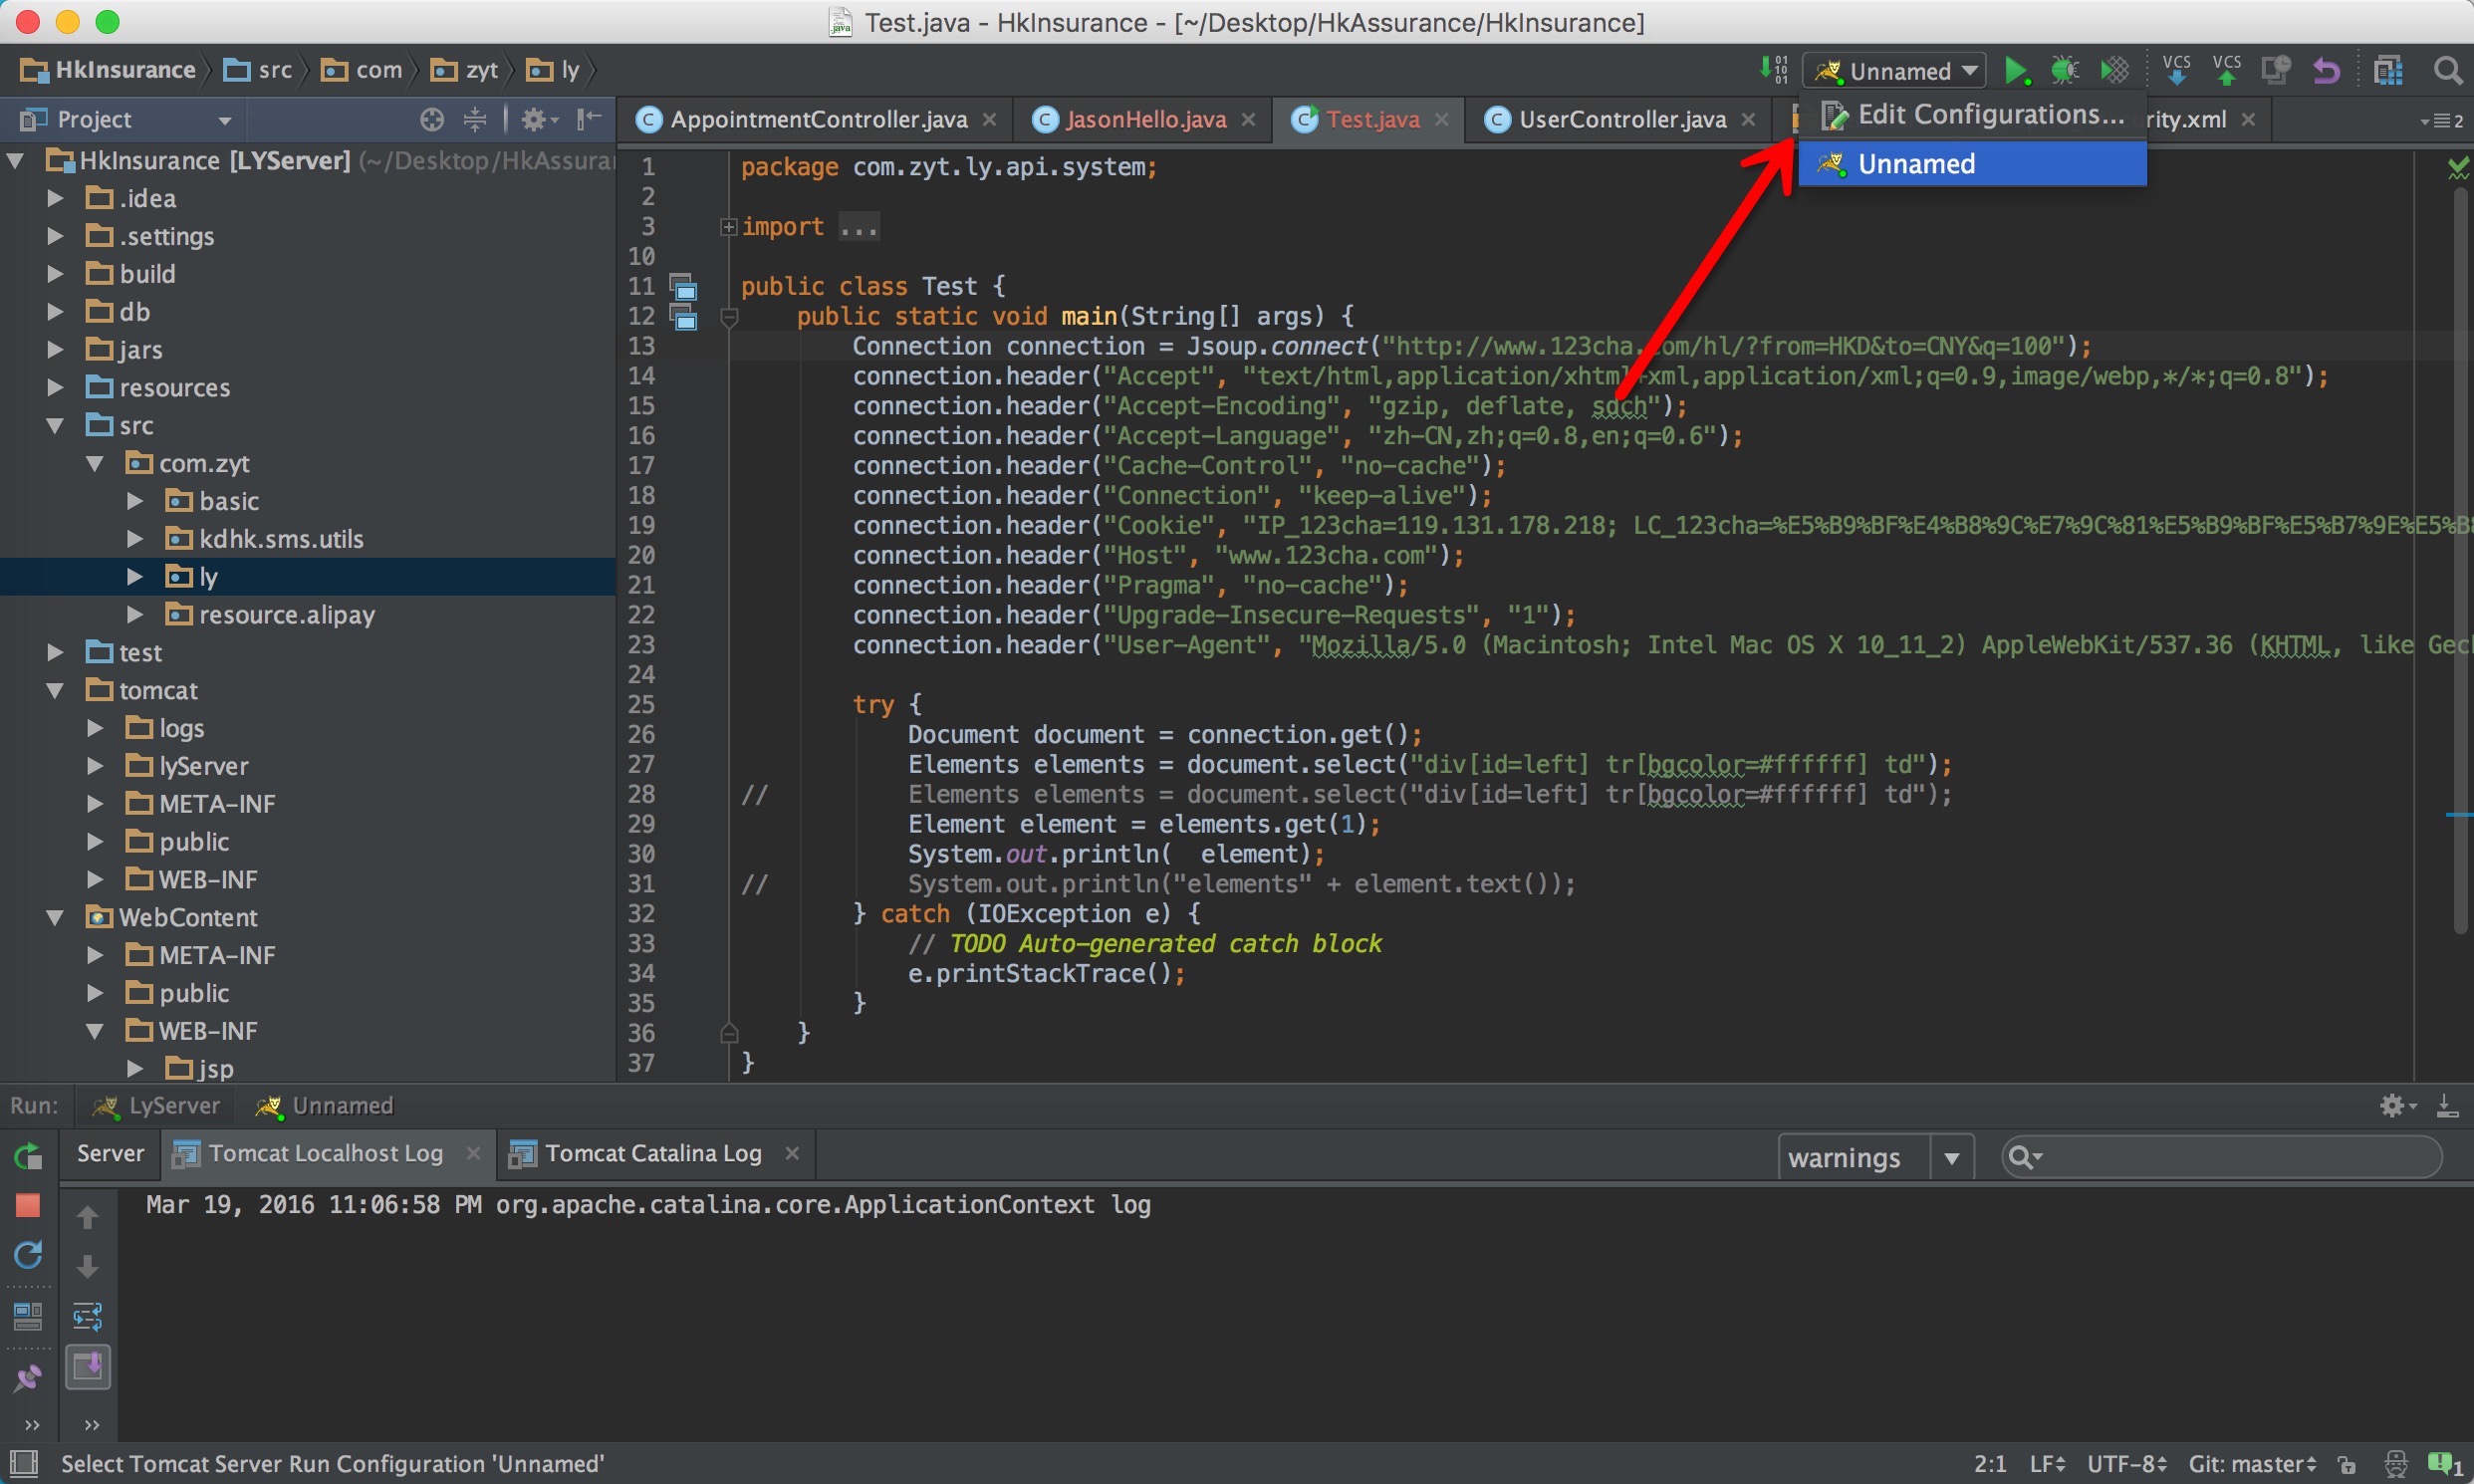Switch to LyServer run tab
This screenshot has height=1484, width=2474.
click(156, 1105)
